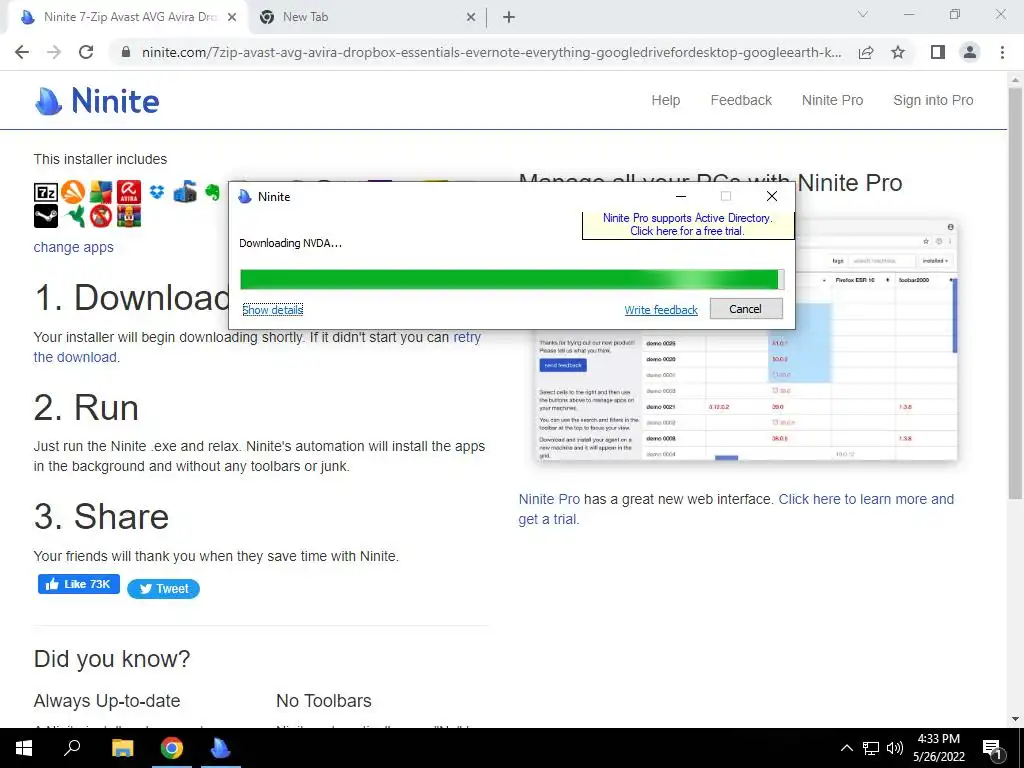Show hidden system tray icons
This screenshot has width=1024, height=768.
[846, 748]
